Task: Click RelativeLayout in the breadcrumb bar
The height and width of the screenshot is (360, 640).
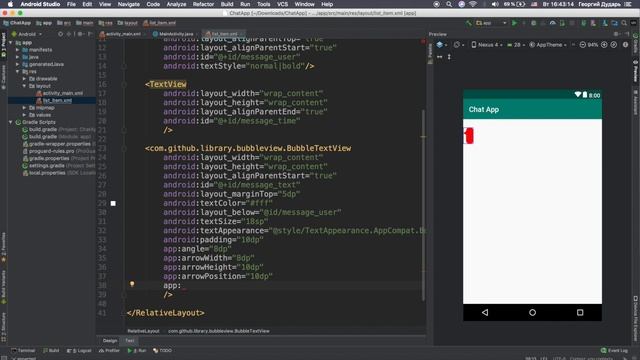Action: [x=143, y=331]
